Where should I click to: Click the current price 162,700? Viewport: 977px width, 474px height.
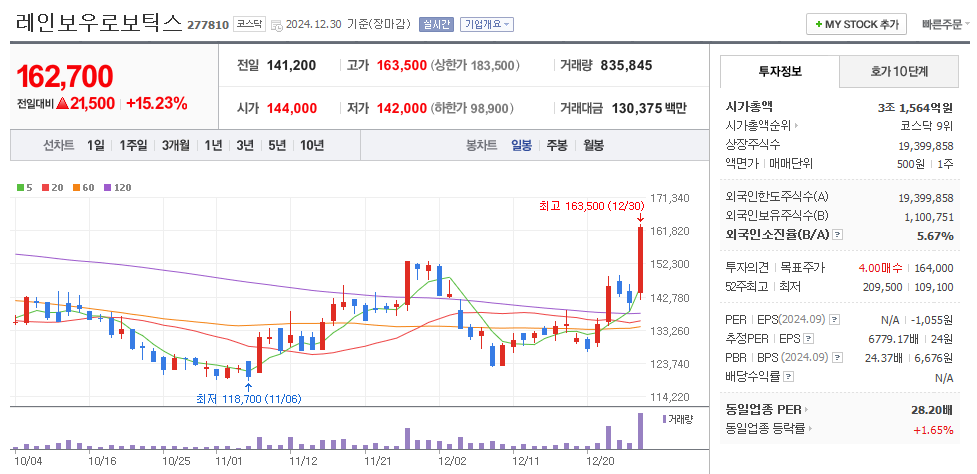(65, 76)
